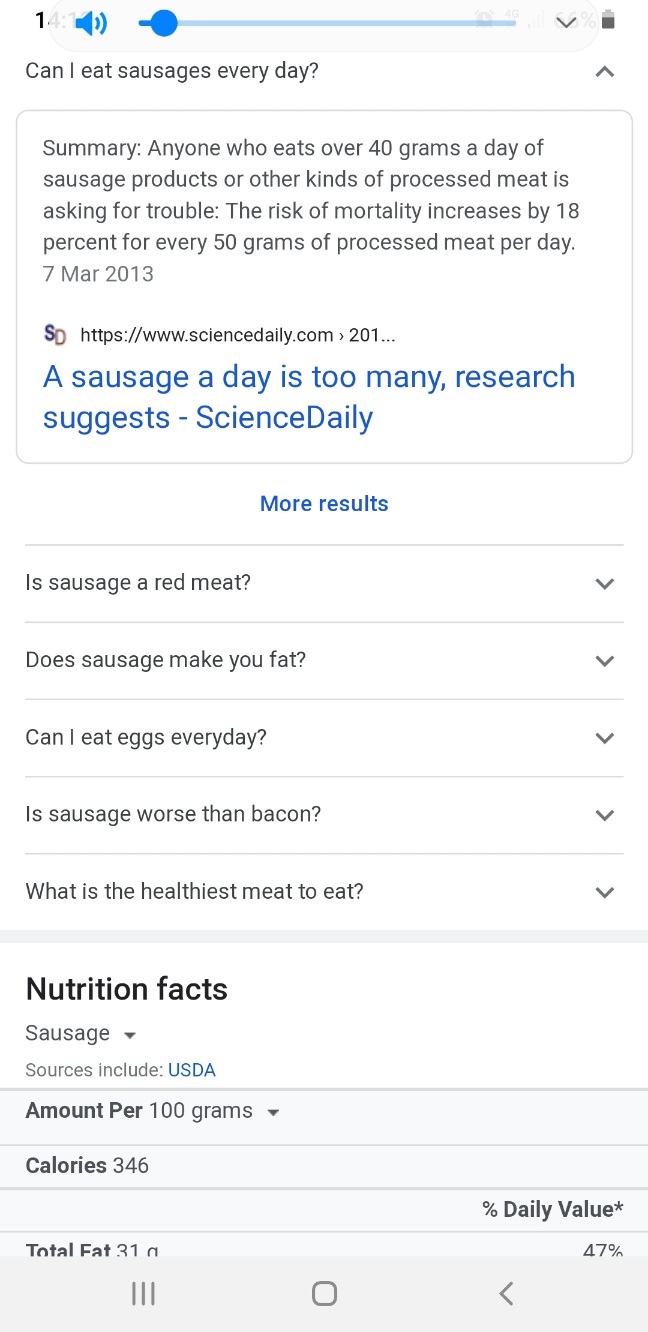Open recent apps from navigation bar
Screen dimensions: 648x1332
coord(144,1294)
